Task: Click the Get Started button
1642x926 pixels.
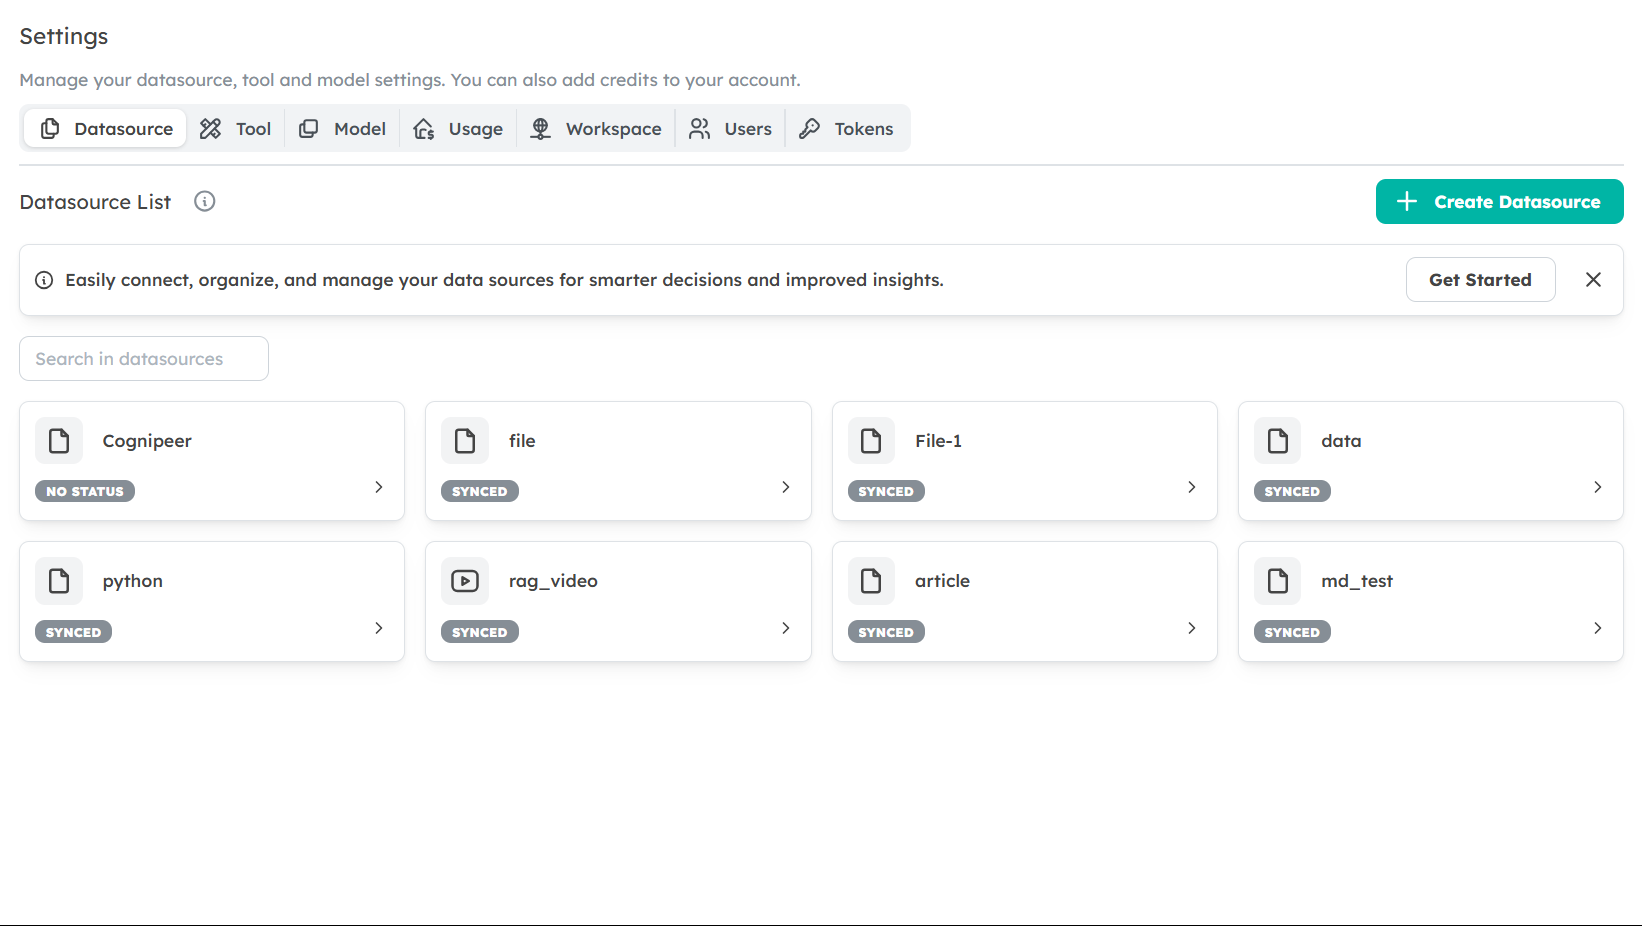Action: [1479, 280]
